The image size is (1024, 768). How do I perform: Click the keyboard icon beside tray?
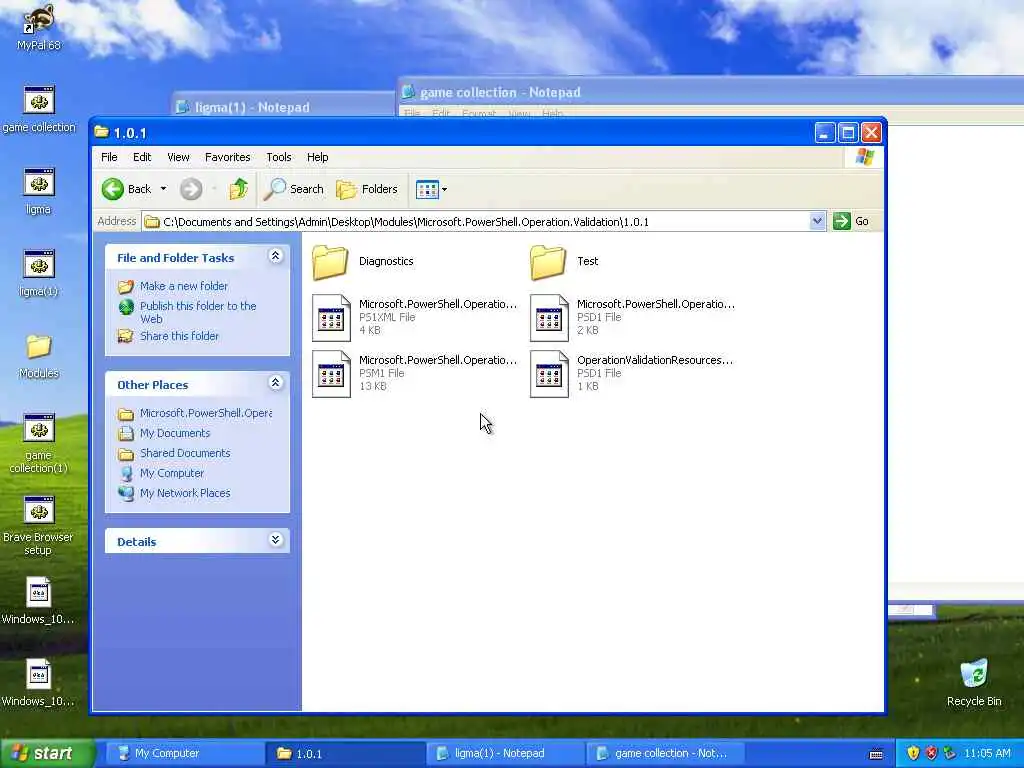pyautogui.click(x=876, y=754)
